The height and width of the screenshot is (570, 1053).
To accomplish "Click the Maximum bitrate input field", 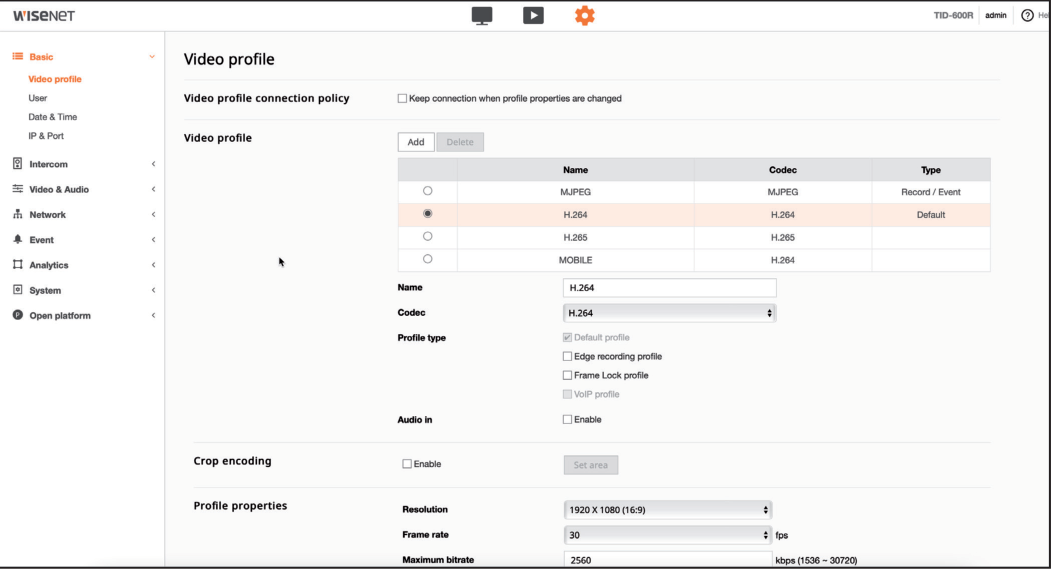I will tap(668, 560).
